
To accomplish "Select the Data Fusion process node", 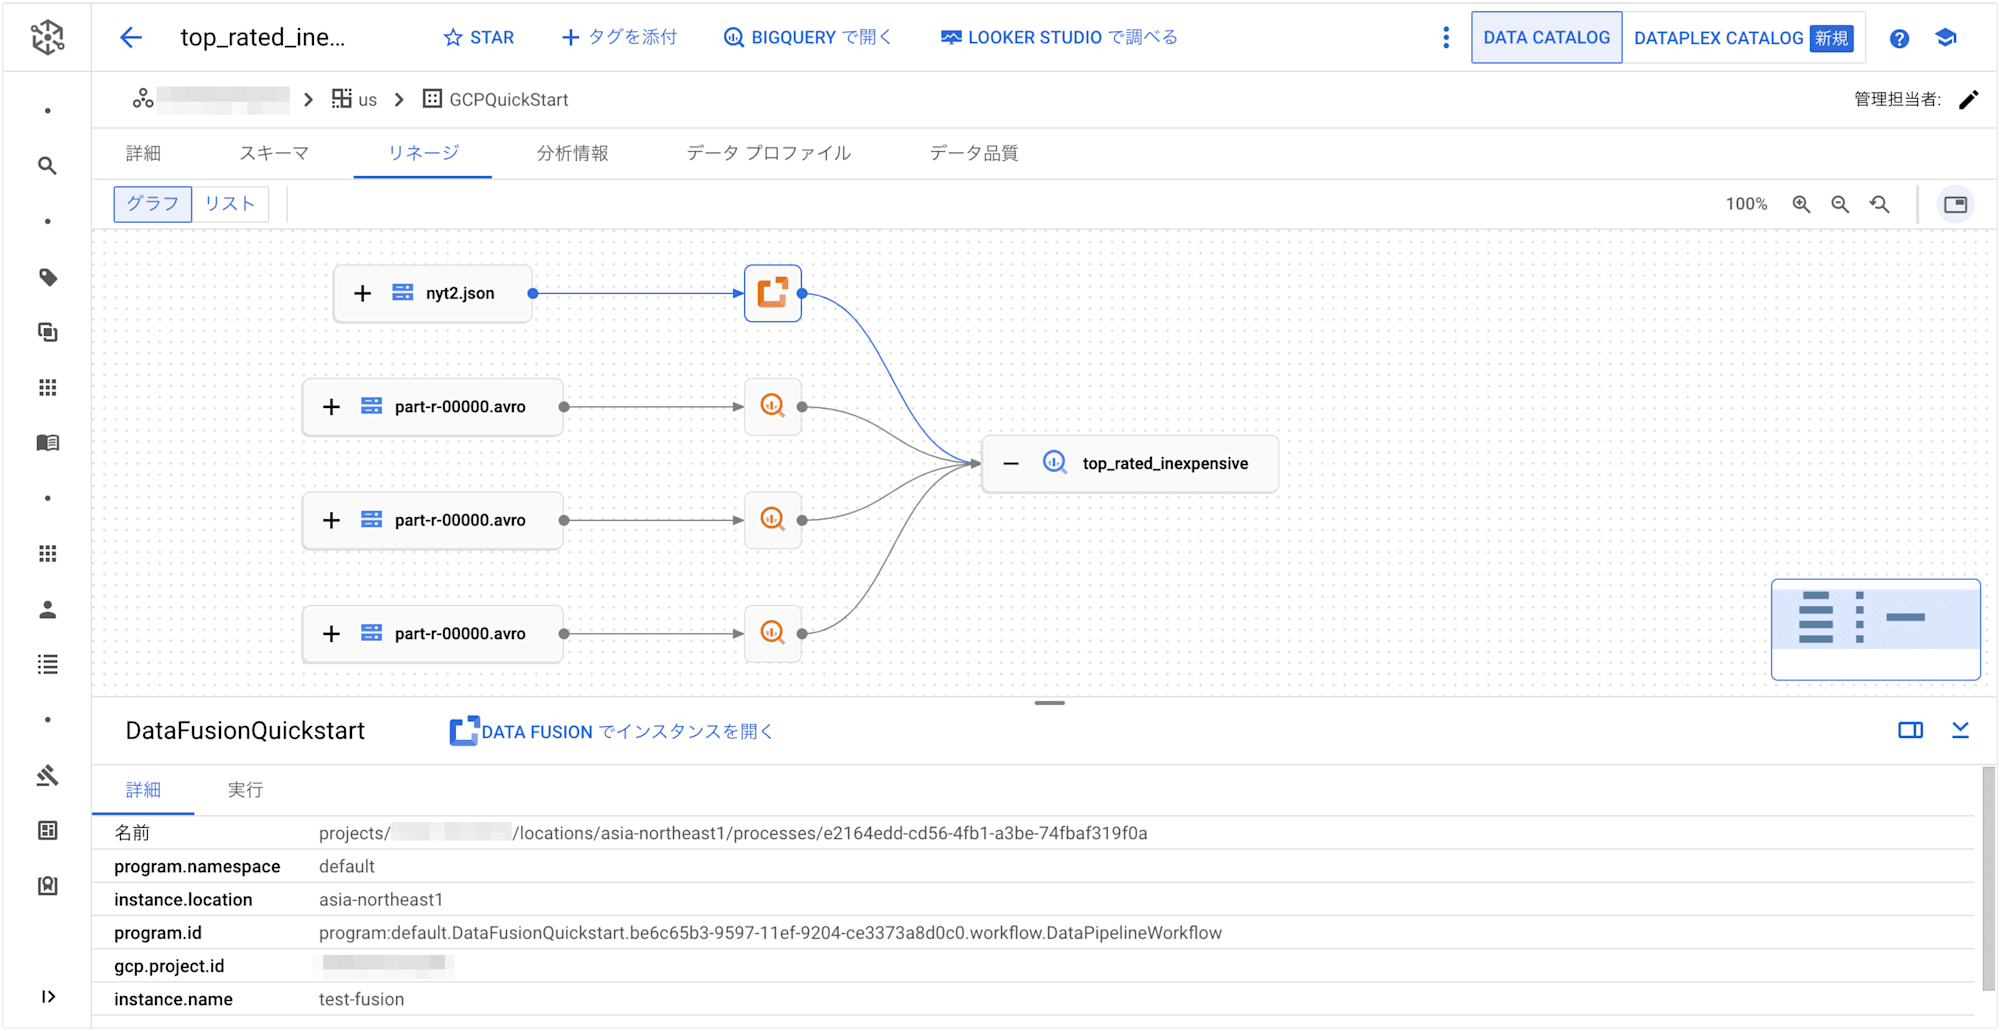I will coord(773,293).
